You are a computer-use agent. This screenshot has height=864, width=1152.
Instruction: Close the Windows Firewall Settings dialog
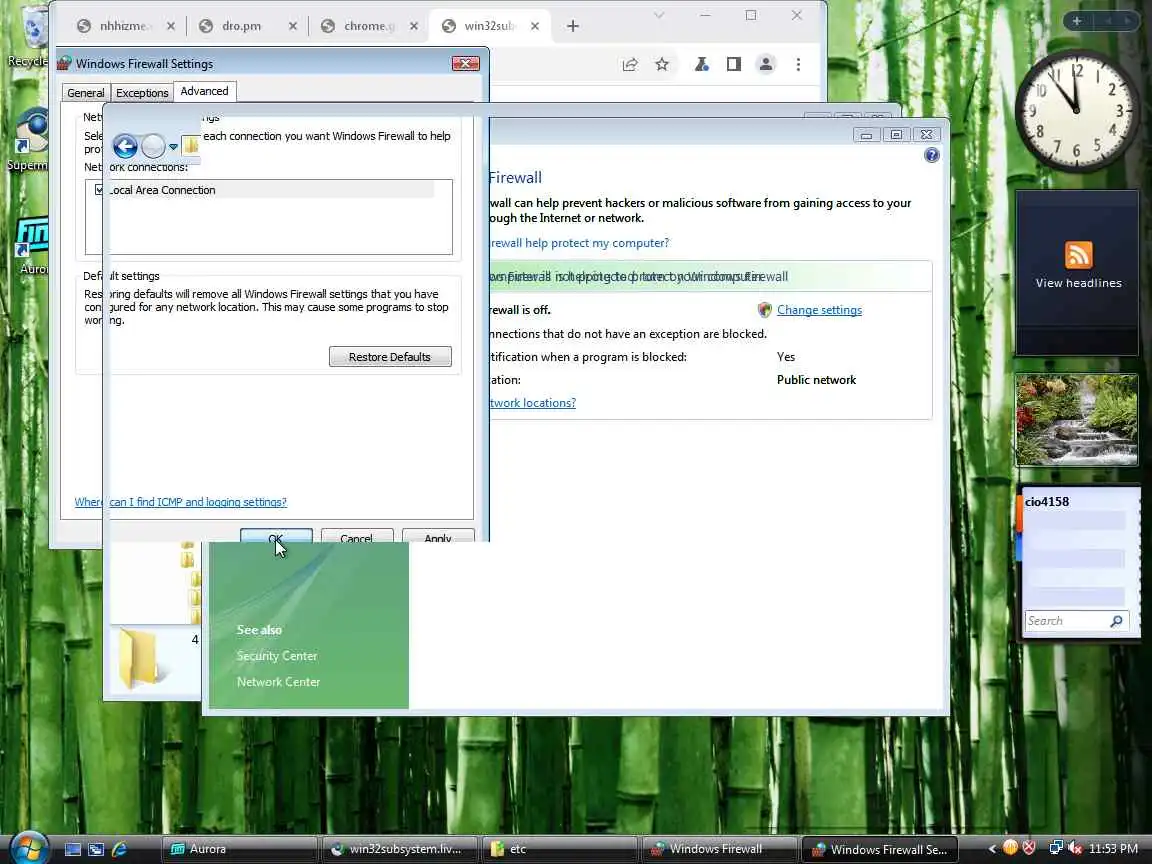click(465, 64)
